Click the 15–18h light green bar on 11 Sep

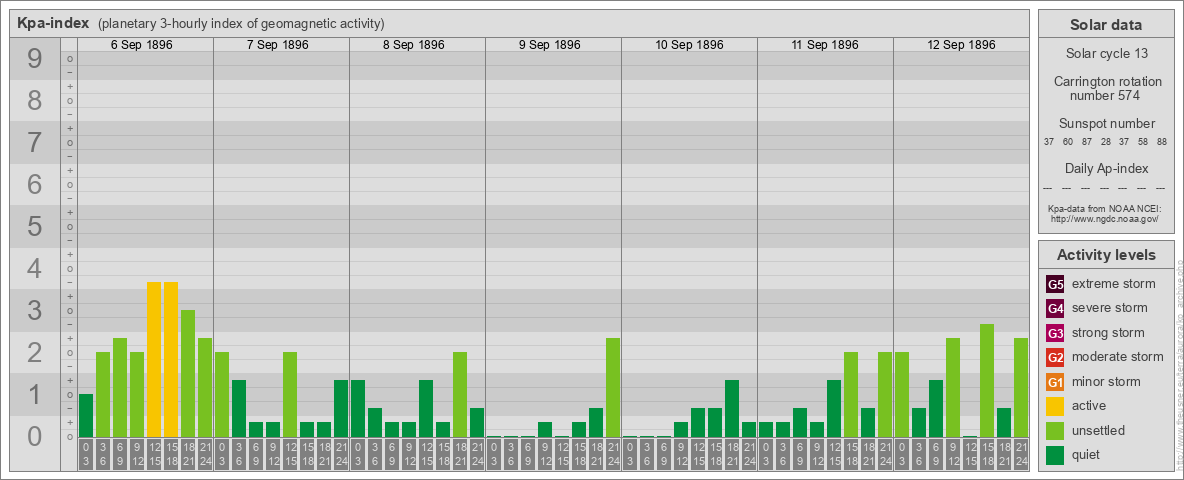click(x=851, y=395)
